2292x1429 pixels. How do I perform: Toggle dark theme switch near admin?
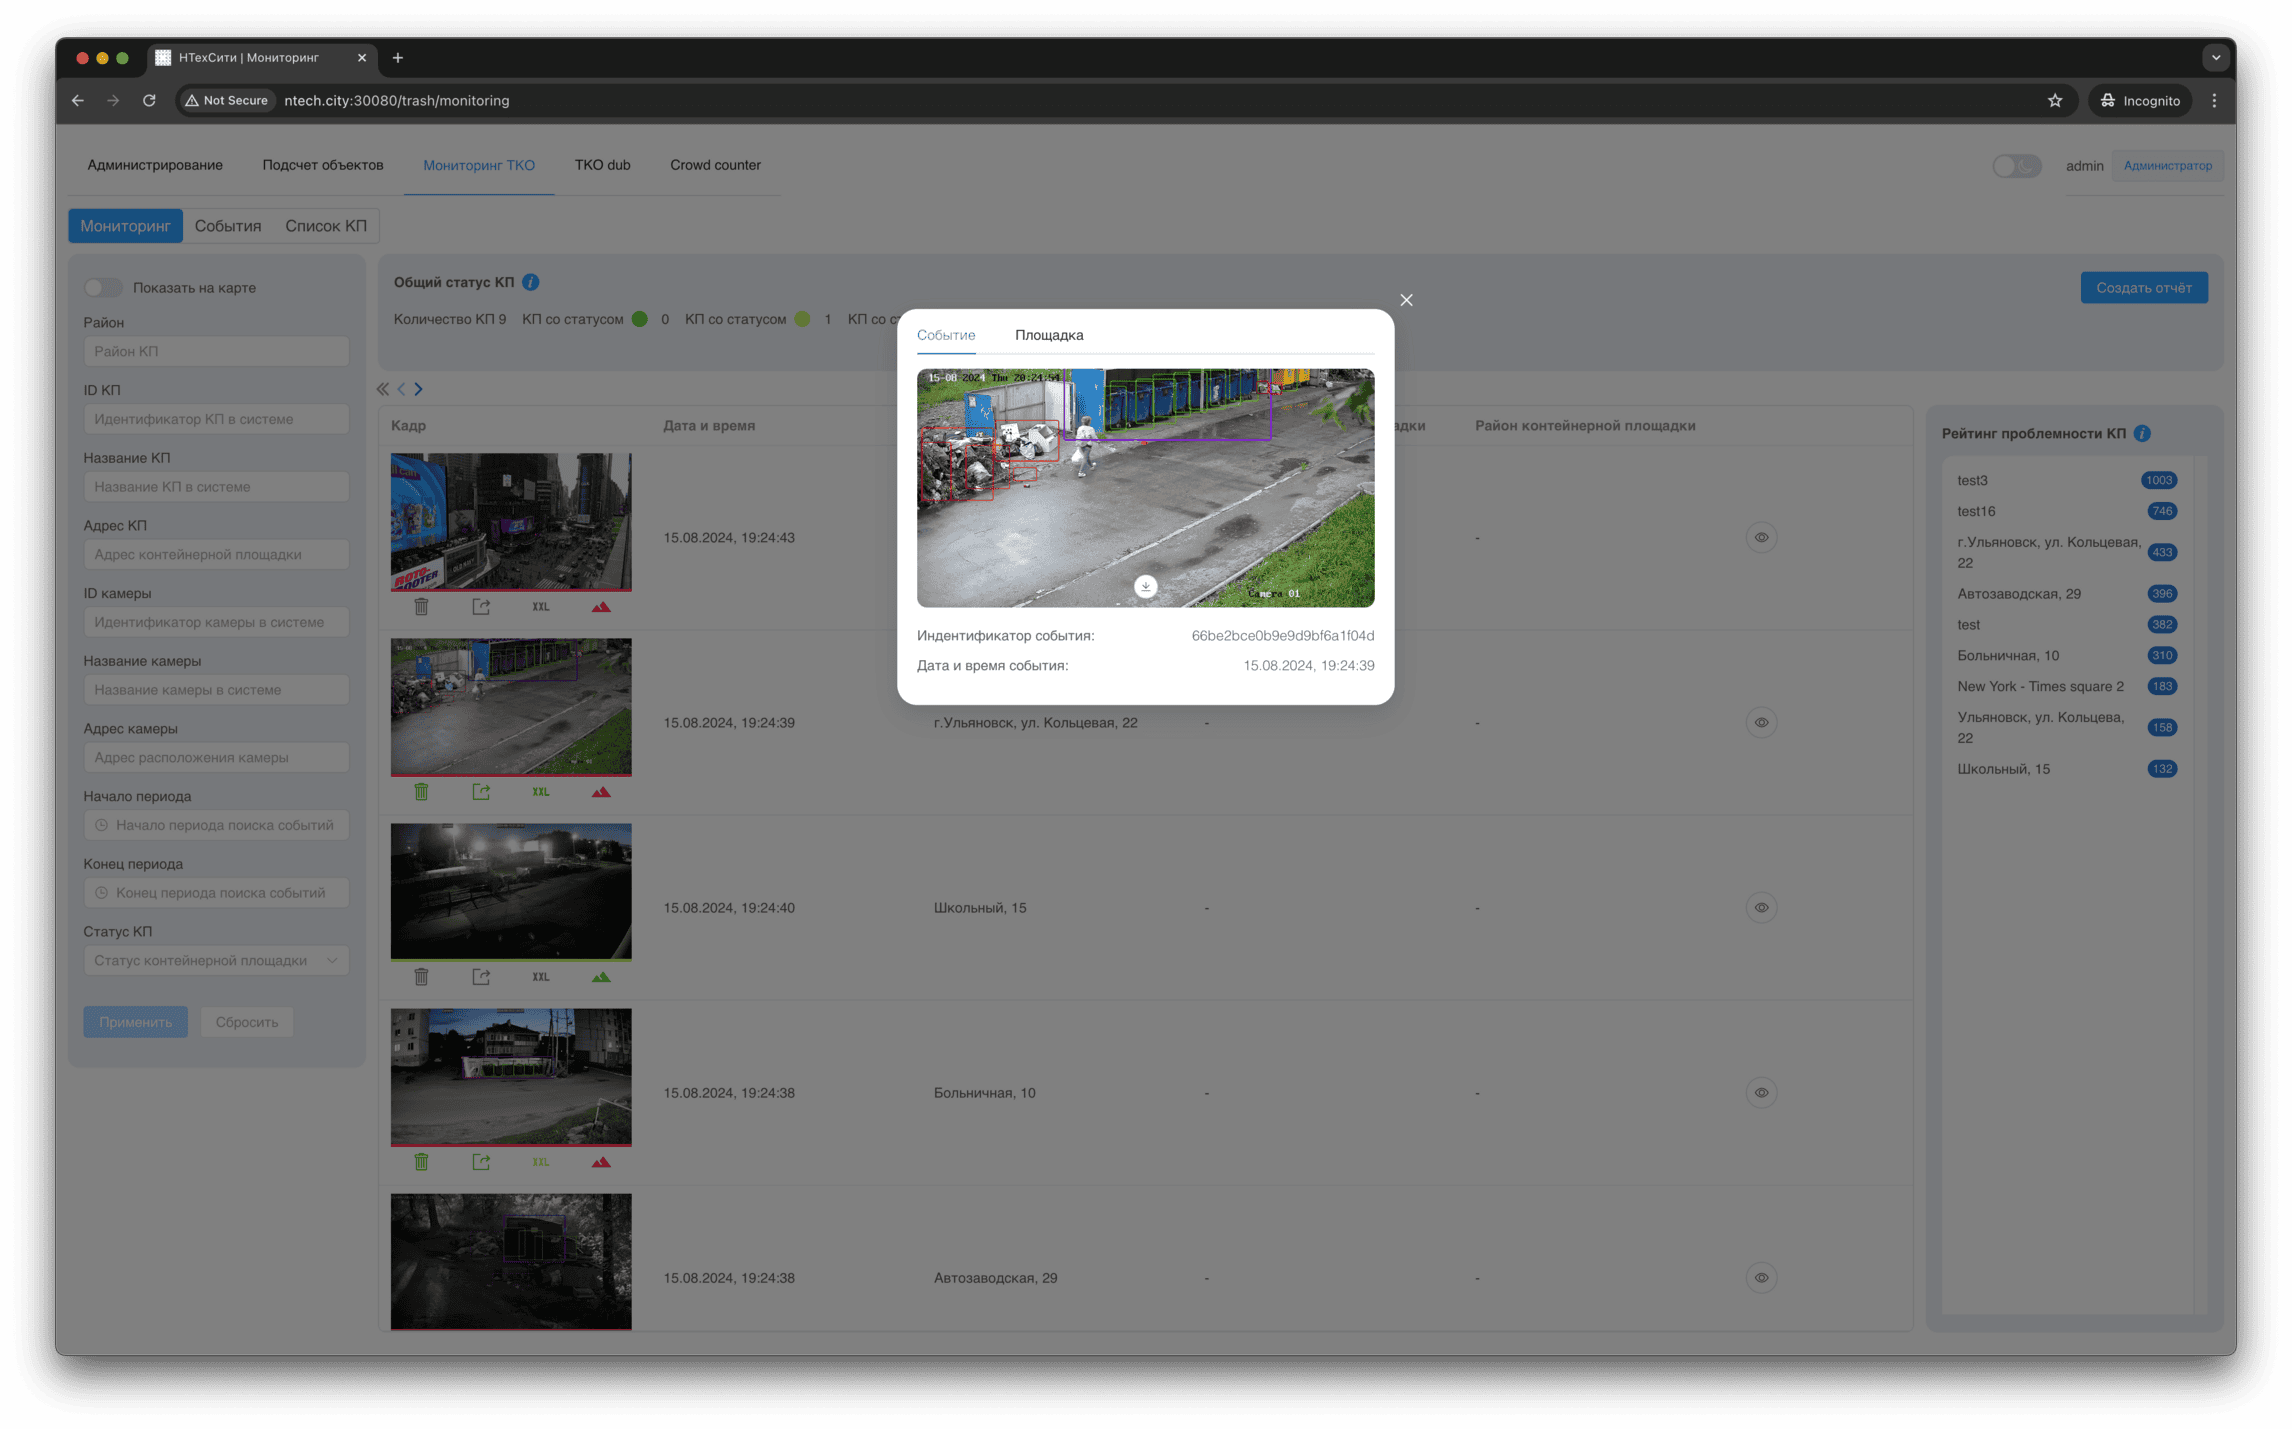(x=2015, y=166)
